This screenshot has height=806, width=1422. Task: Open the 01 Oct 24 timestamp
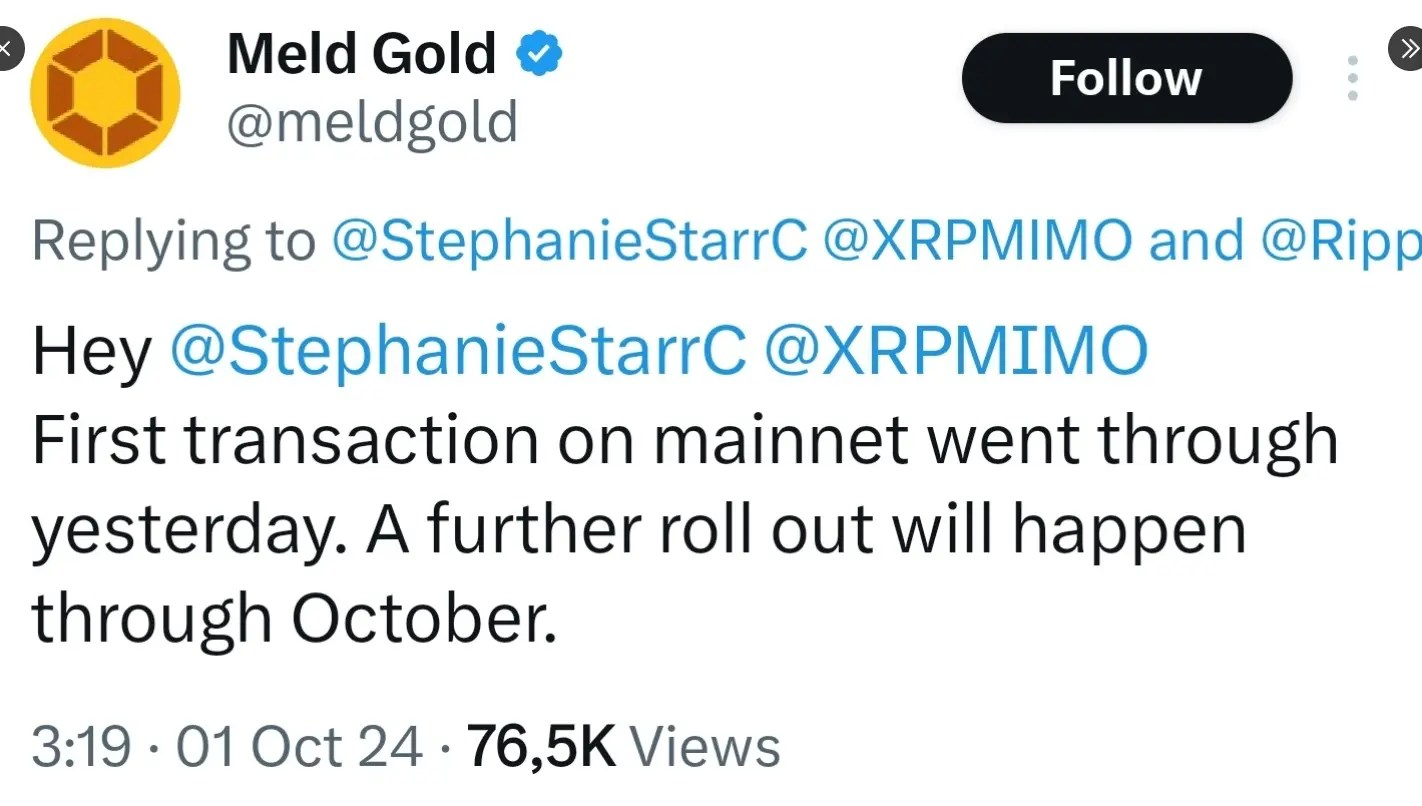point(295,745)
